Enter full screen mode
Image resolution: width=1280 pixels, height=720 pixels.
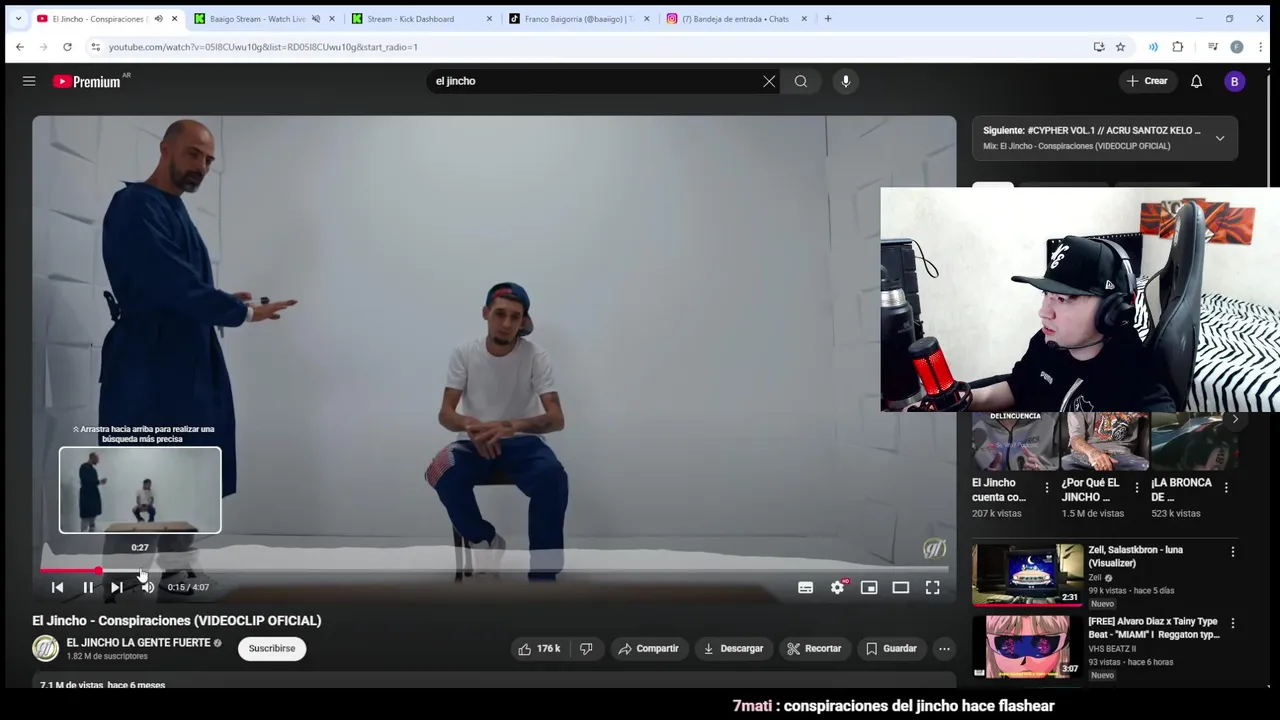(932, 588)
